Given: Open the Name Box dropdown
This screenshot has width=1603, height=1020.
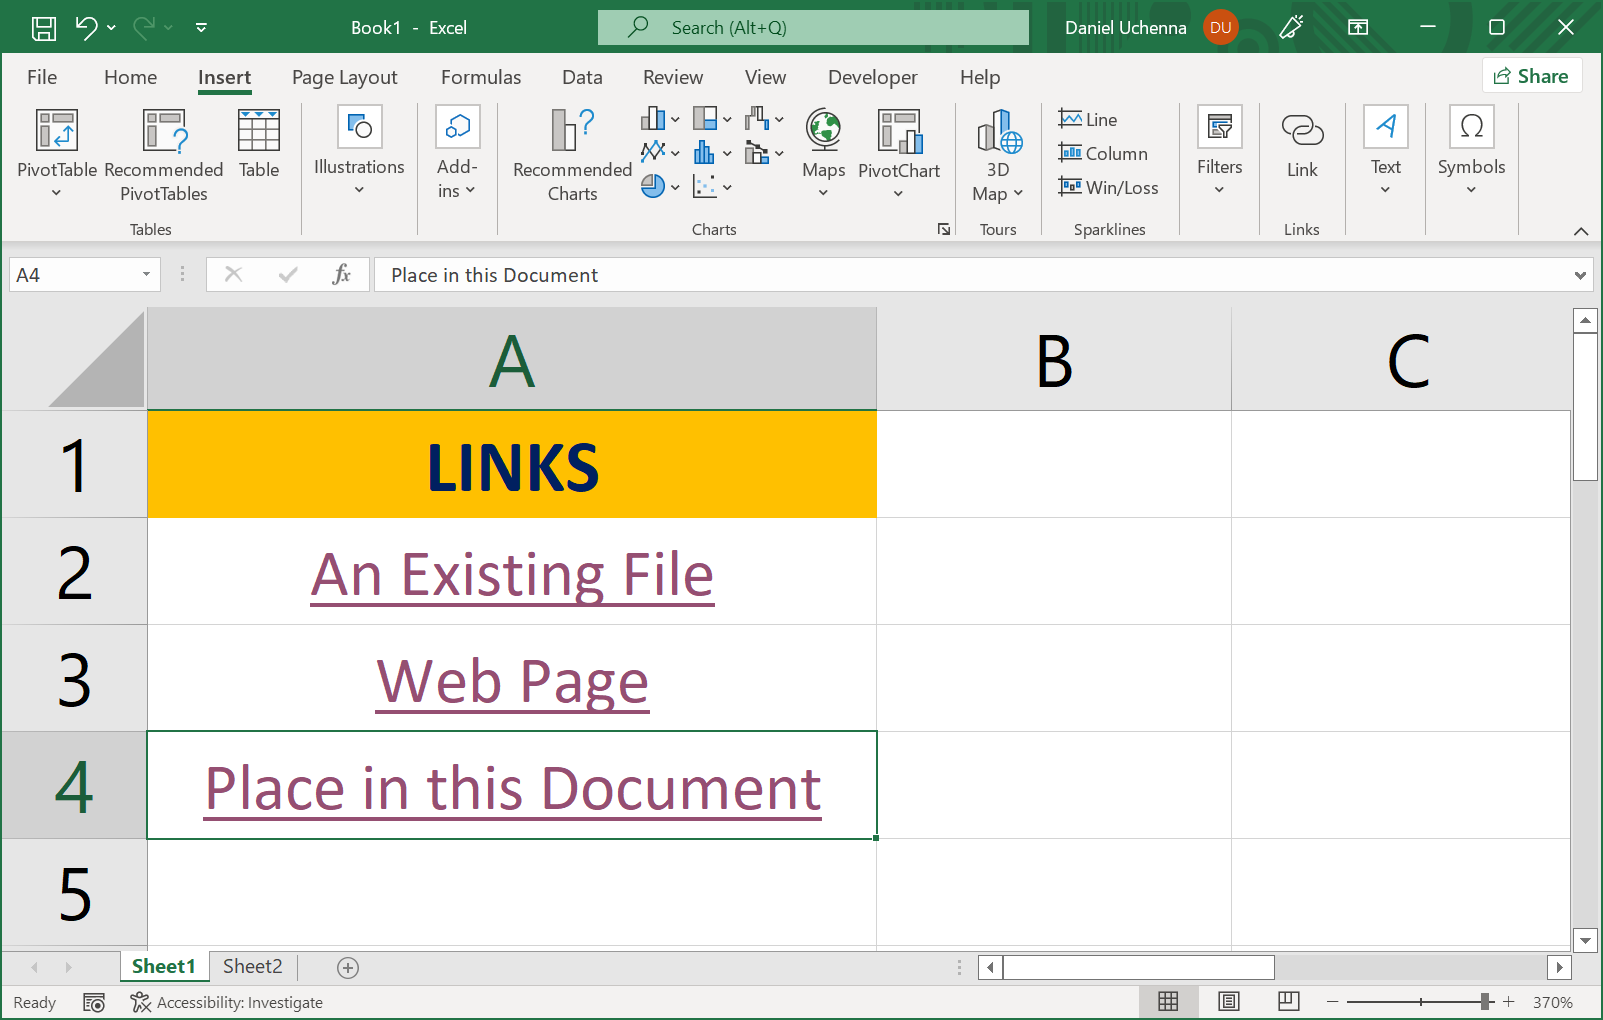Looking at the screenshot, I should click(x=144, y=274).
